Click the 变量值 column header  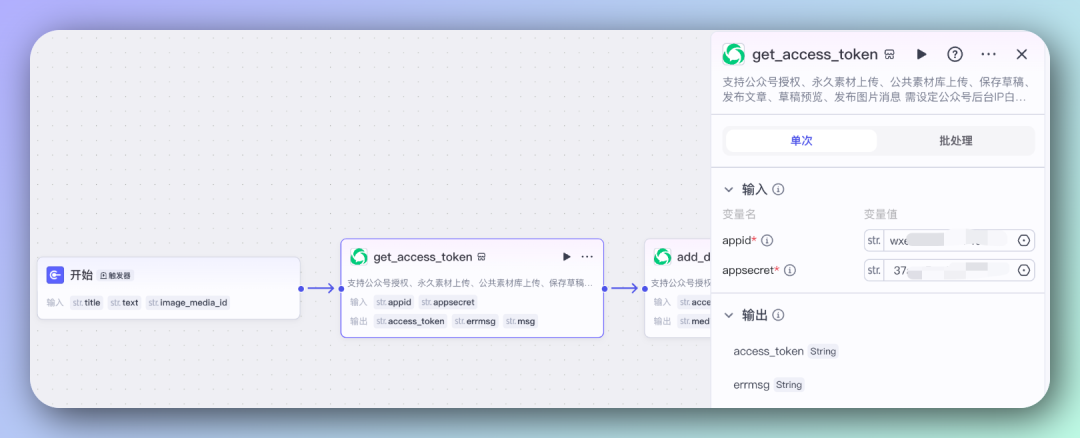tap(881, 214)
